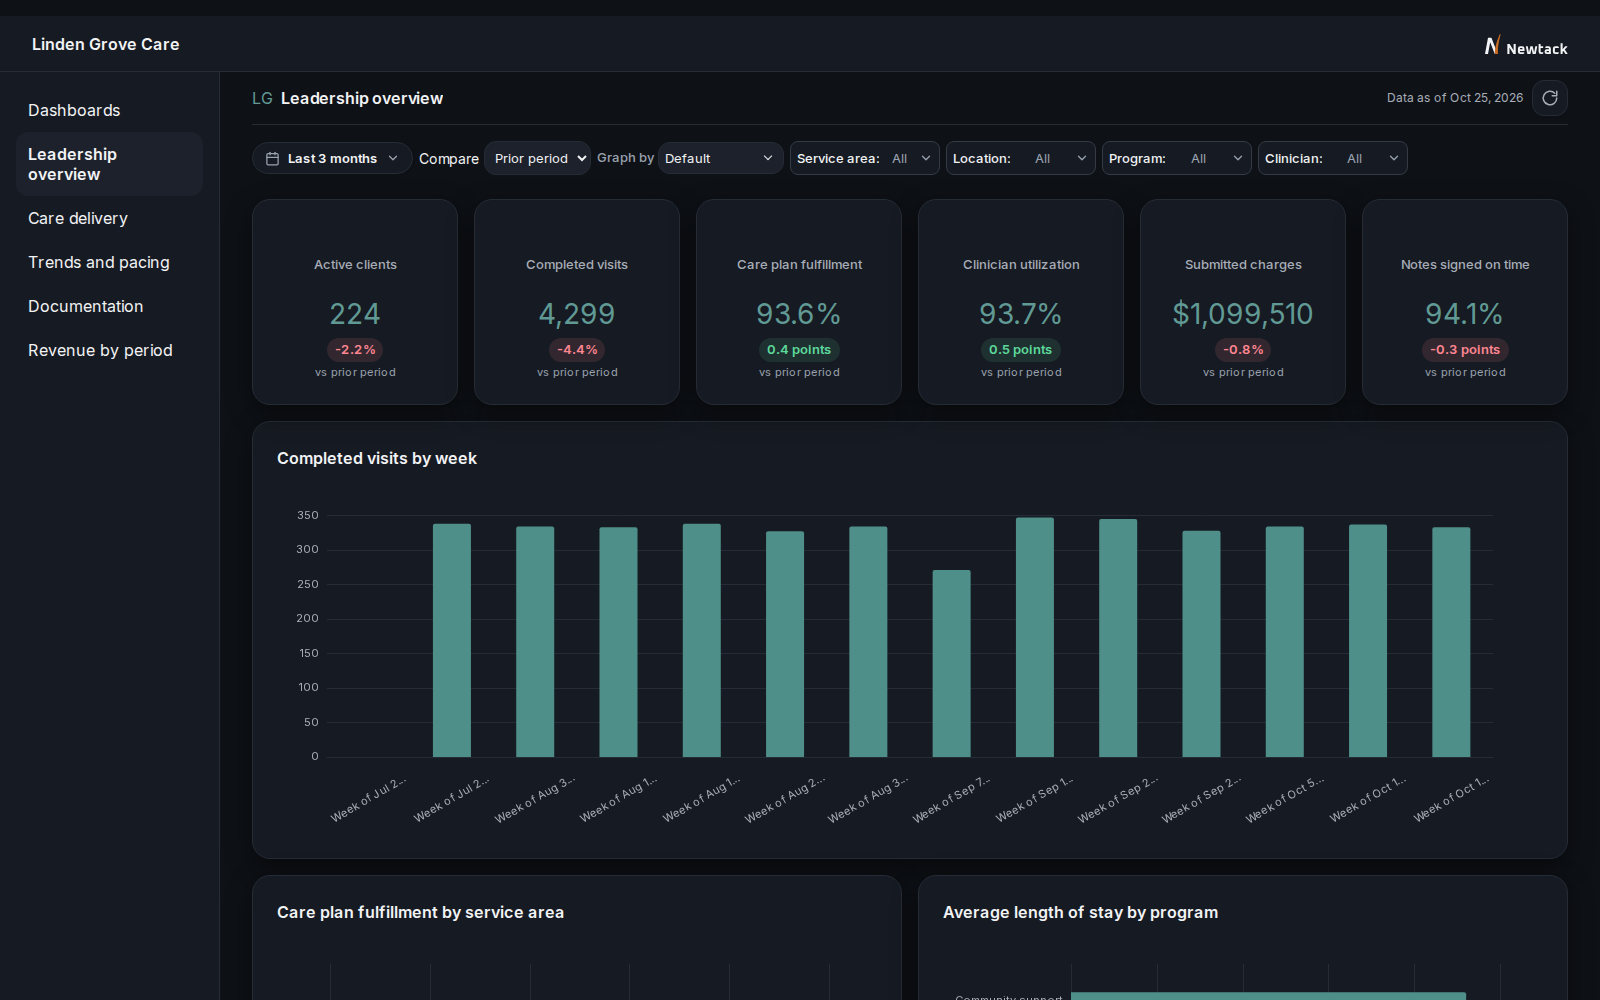Click Average length of stay by program heading
The width and height of the screenshot is (1600, 1000).
1080,912
